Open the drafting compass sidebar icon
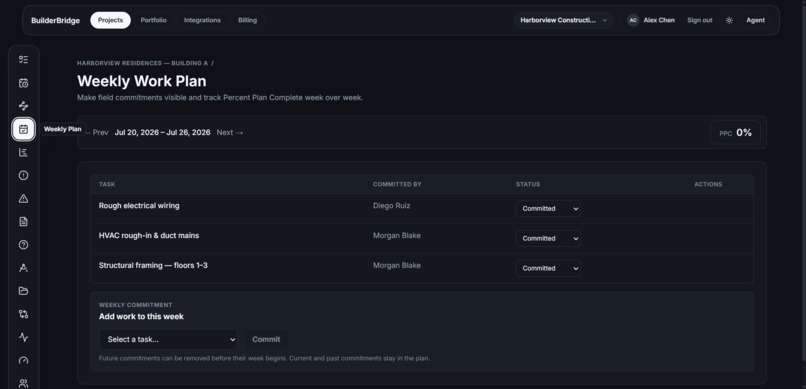This screenshot has height=389, width=806. point(23,268)
